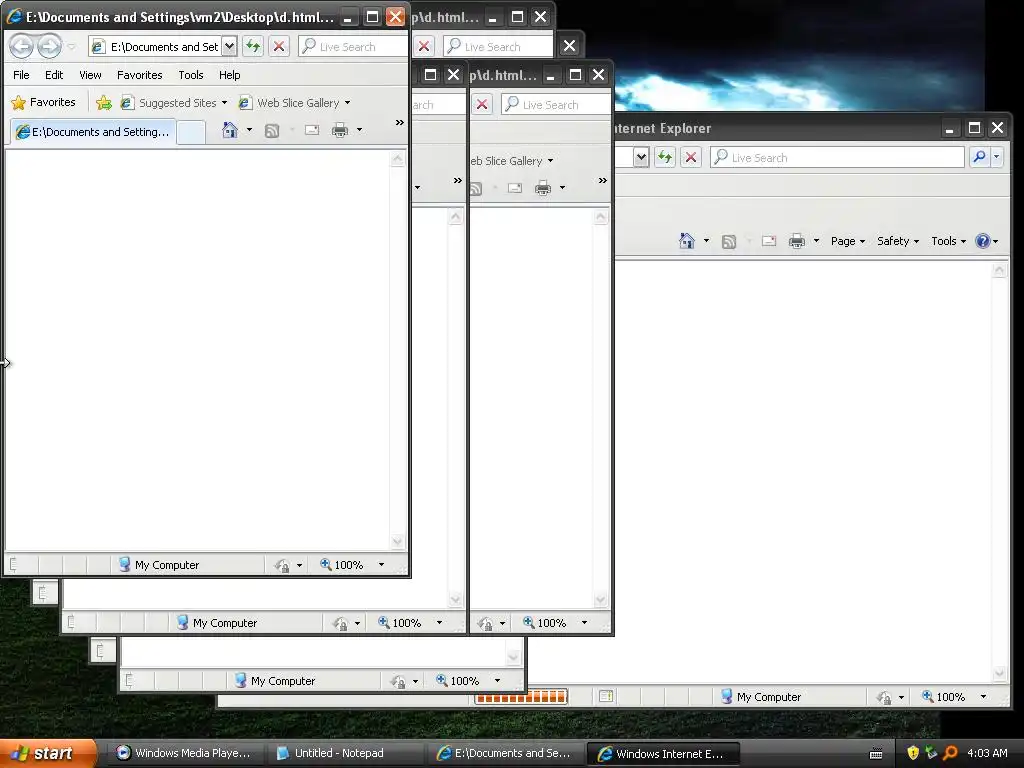Click Live Search box in right IE window
This screenshot has width=1024, height=768.
[x=838, y=157]
